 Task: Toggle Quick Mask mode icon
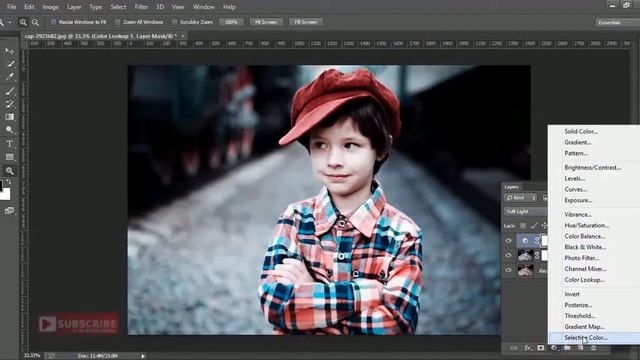tap(9, 211)
